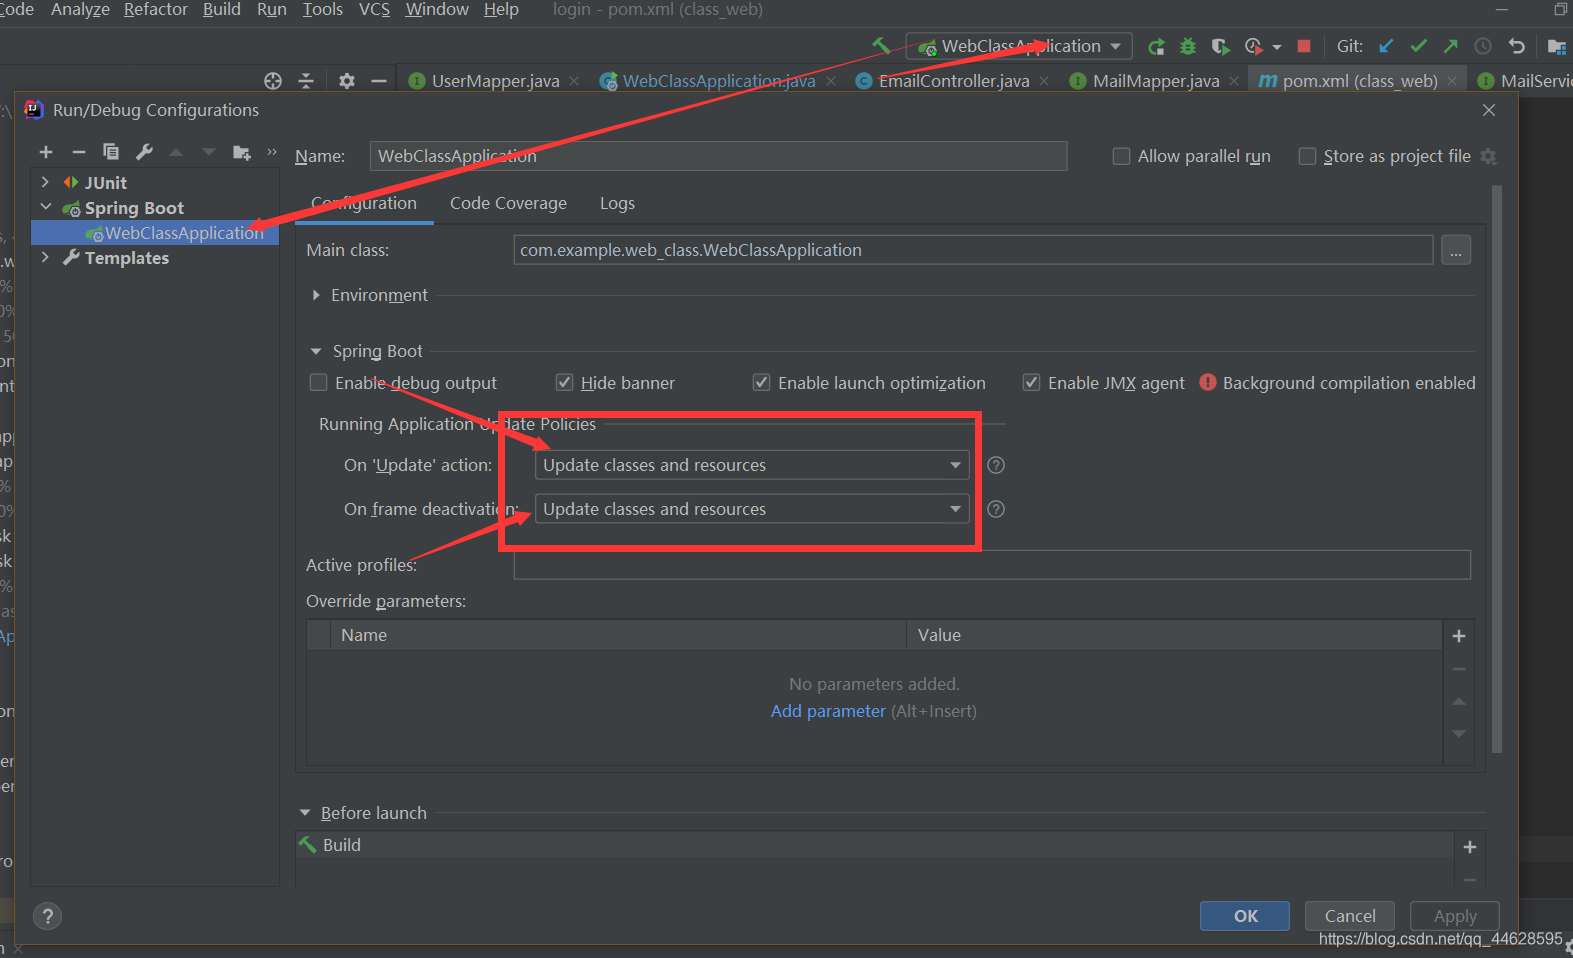The height and width of the screenshot is (958, 1573).
Task: Run with coverage shield icon
Action: pos(1220,46)
